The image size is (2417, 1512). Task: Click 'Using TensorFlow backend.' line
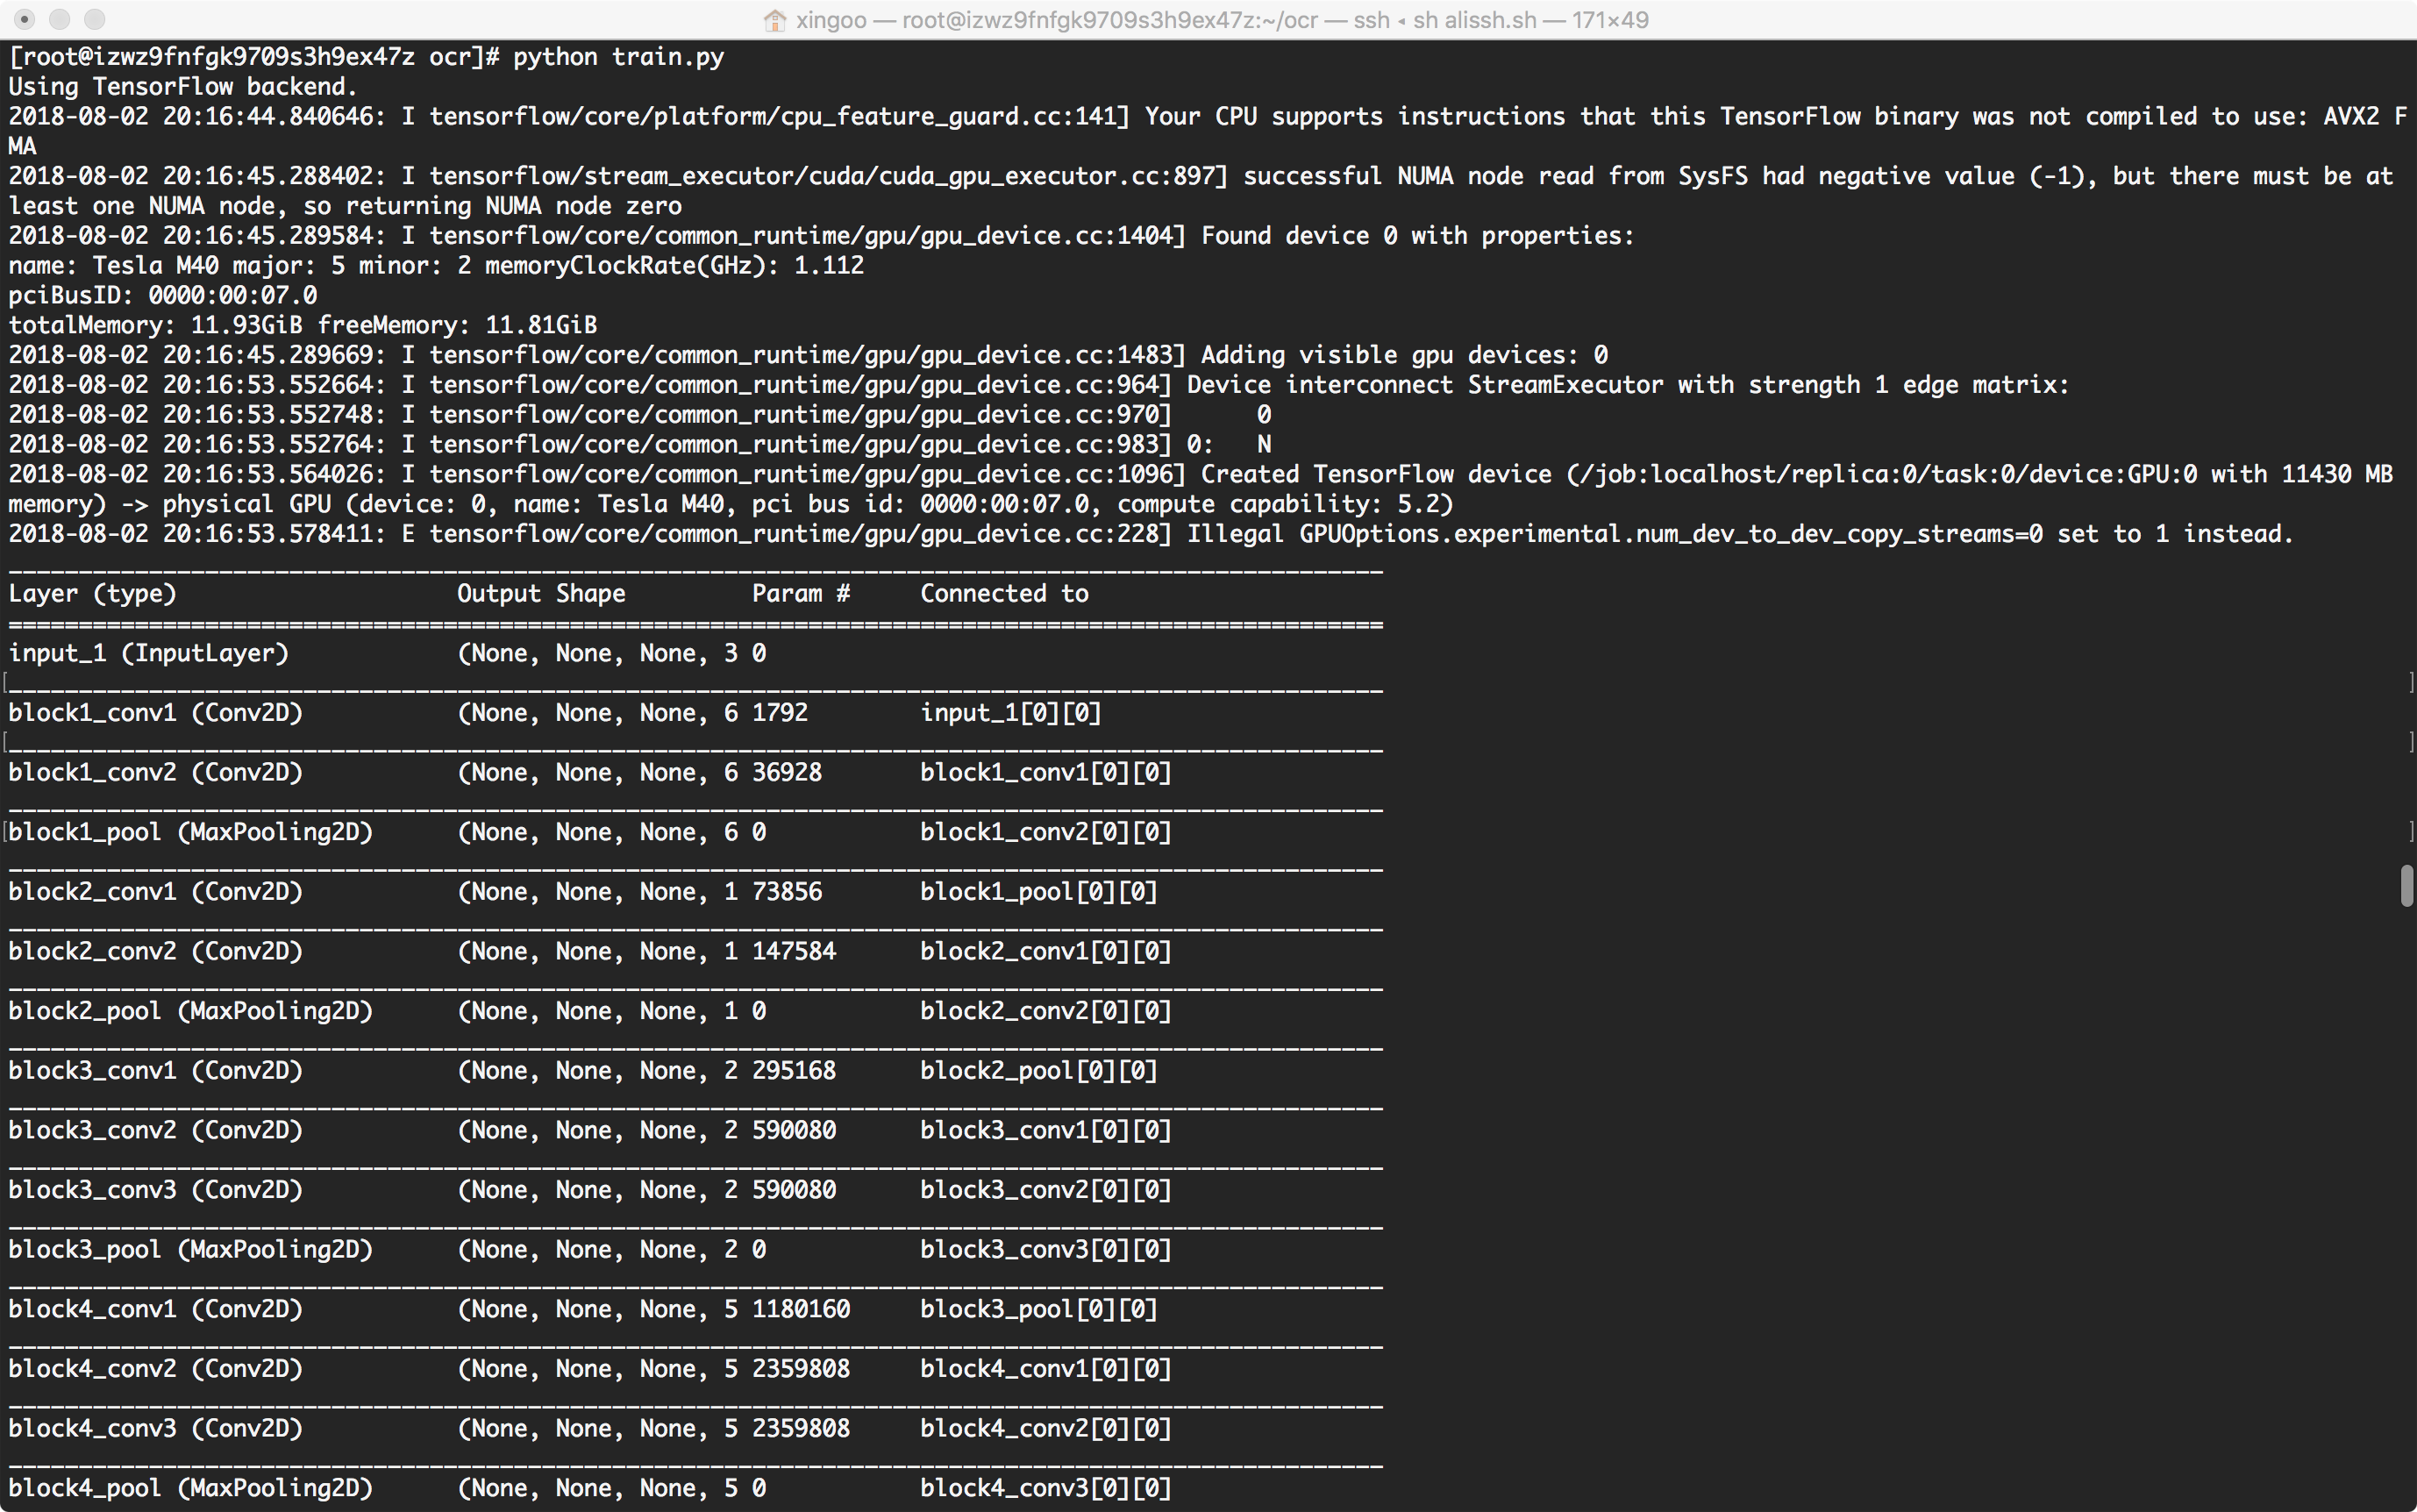(x=183, y=87)
